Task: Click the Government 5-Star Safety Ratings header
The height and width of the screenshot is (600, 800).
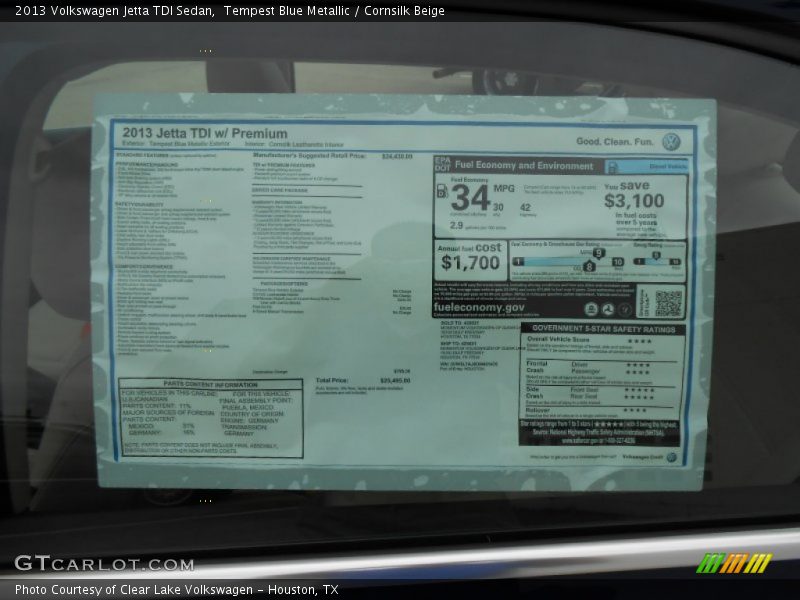Action: [603, 328]
